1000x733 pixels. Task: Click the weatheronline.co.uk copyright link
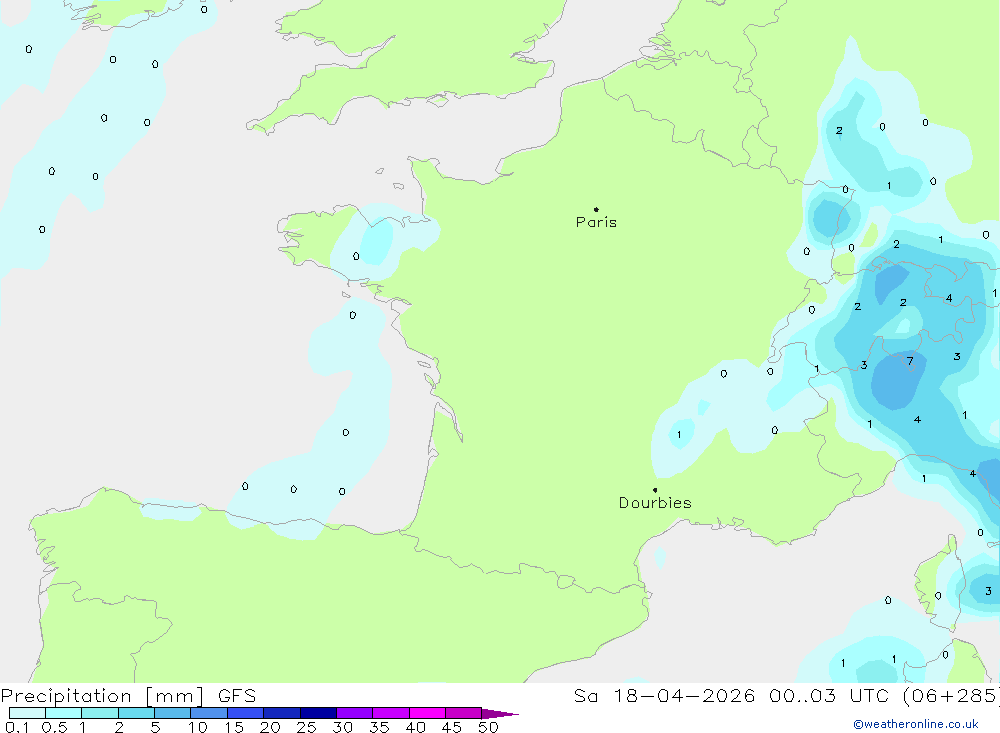(x=916, y=724)
